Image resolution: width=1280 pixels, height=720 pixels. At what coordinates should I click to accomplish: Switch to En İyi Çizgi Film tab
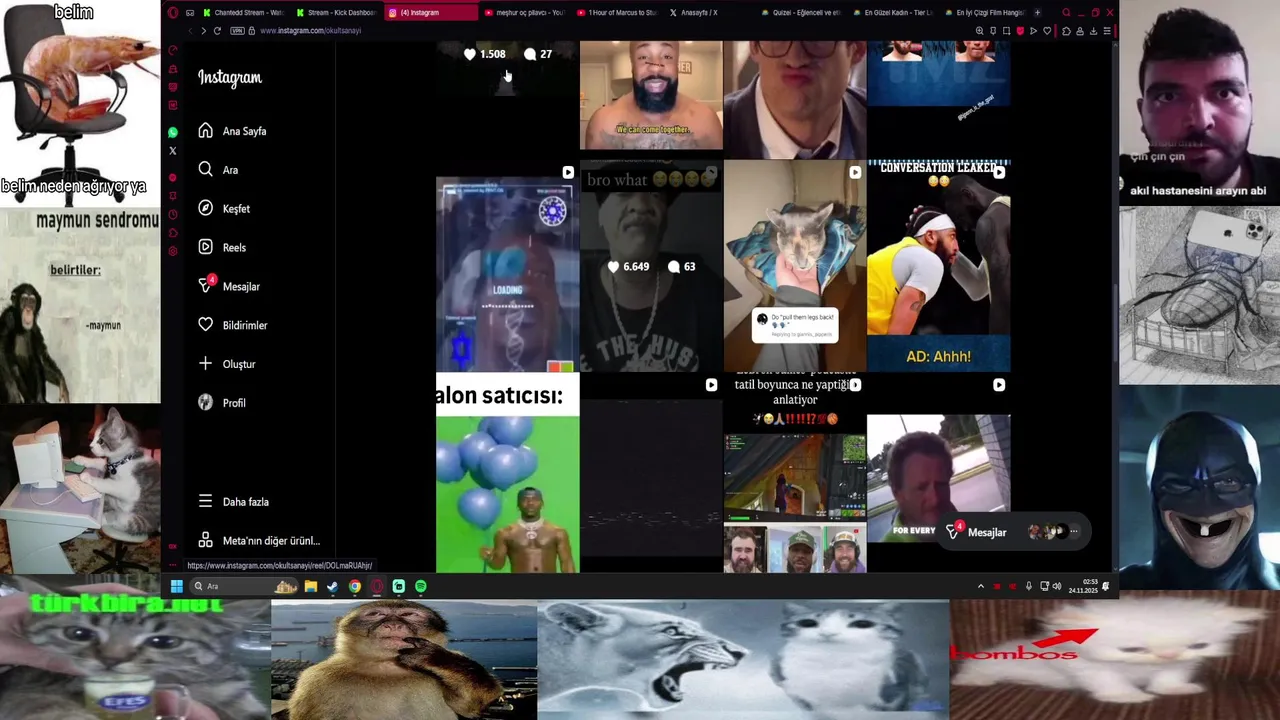[984, 13]
